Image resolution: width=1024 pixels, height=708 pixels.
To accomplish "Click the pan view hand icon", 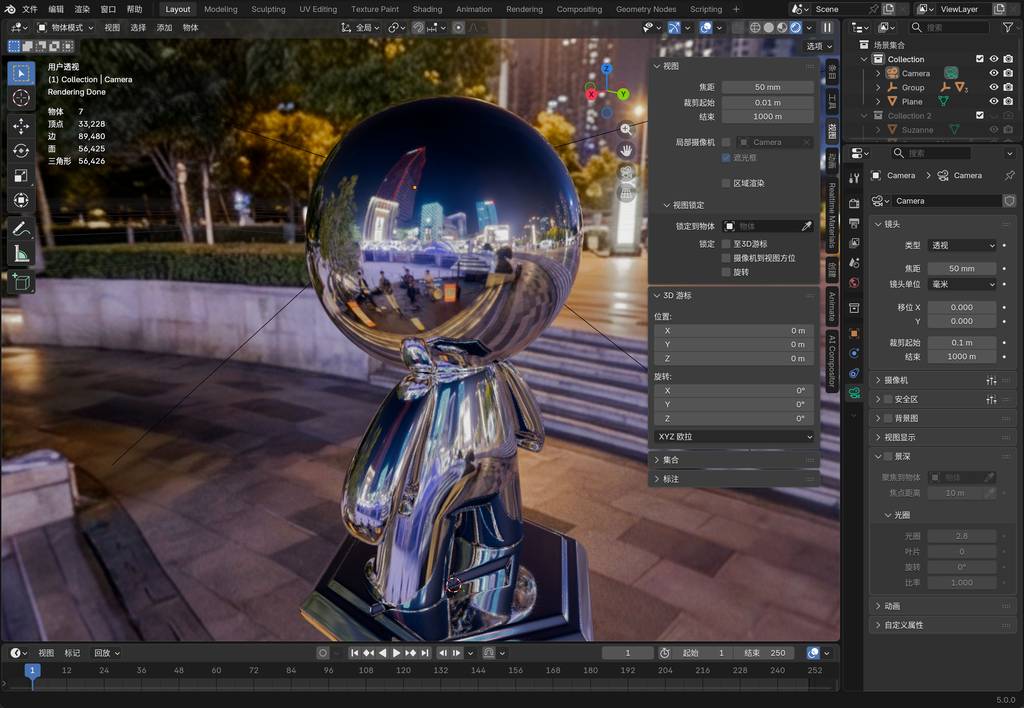I will point(626,151).
